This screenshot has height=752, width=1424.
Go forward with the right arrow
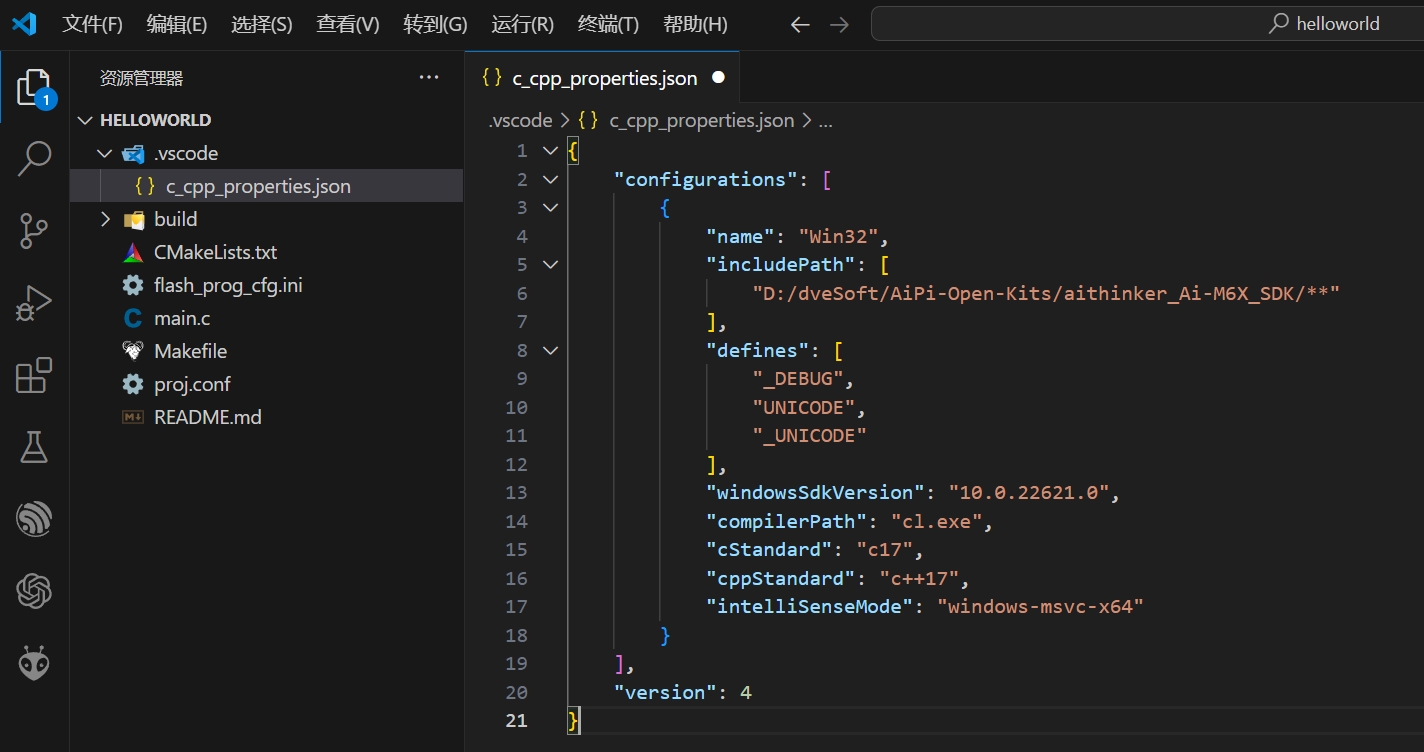[x=839, y=25]
